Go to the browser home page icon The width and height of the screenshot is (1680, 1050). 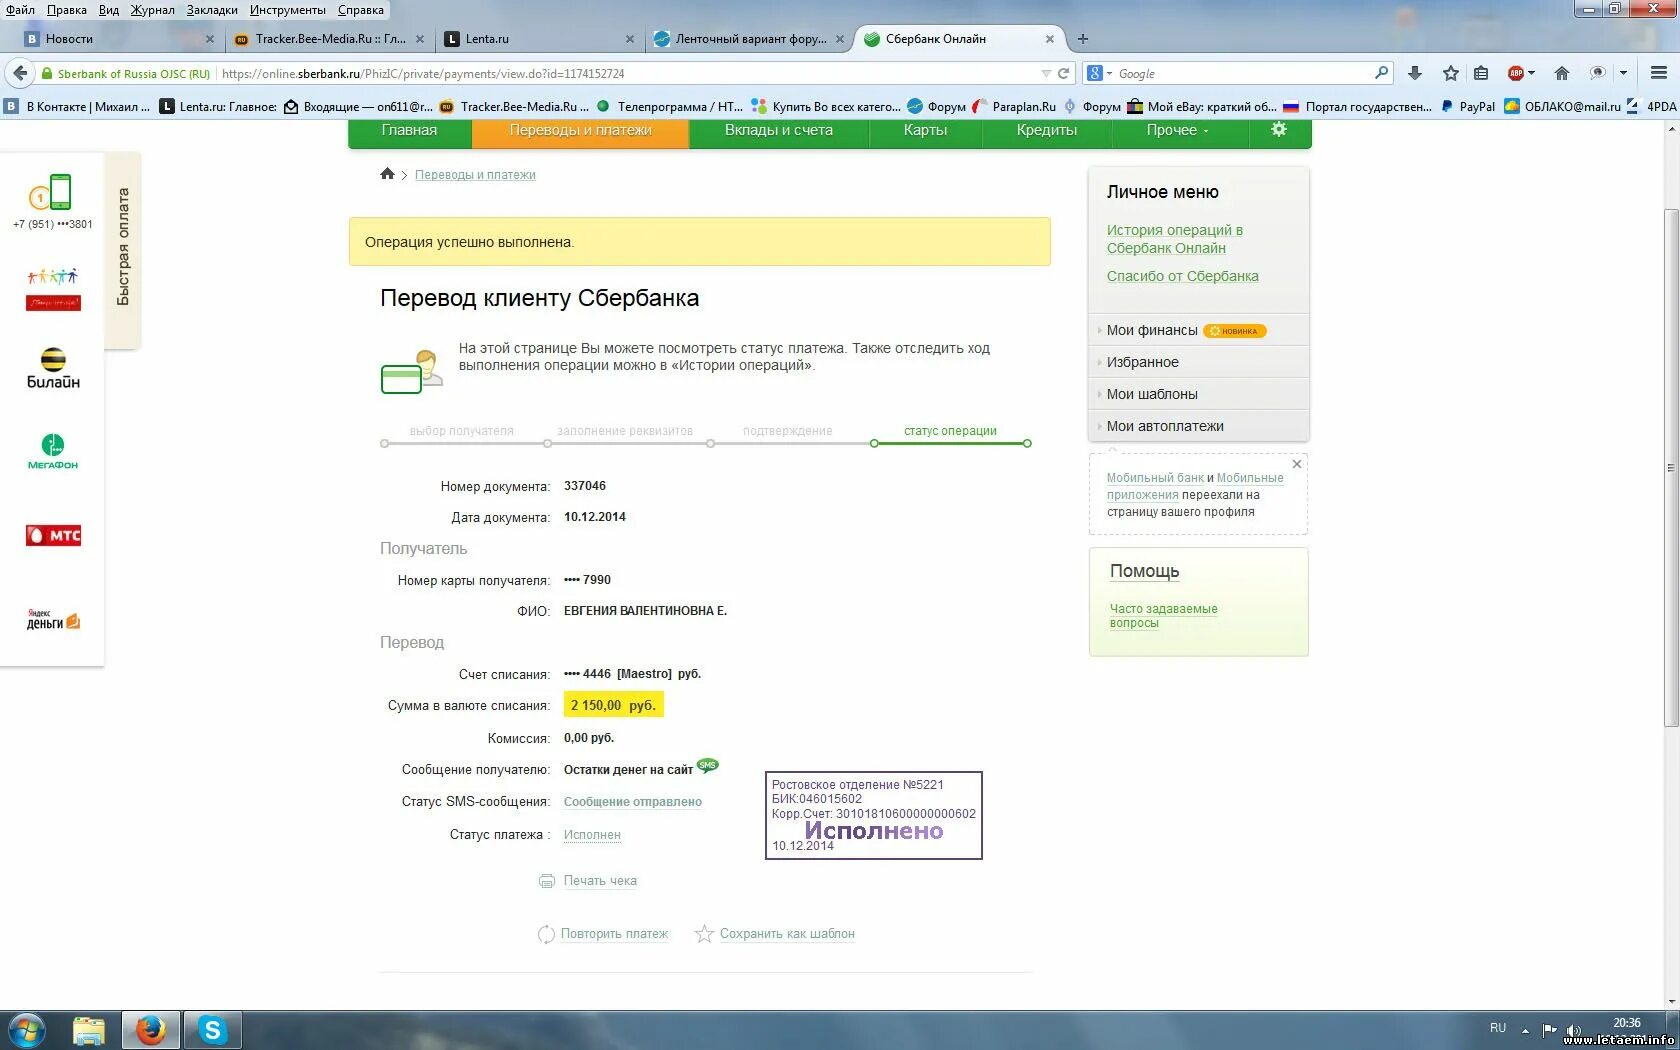point(1562,73)
